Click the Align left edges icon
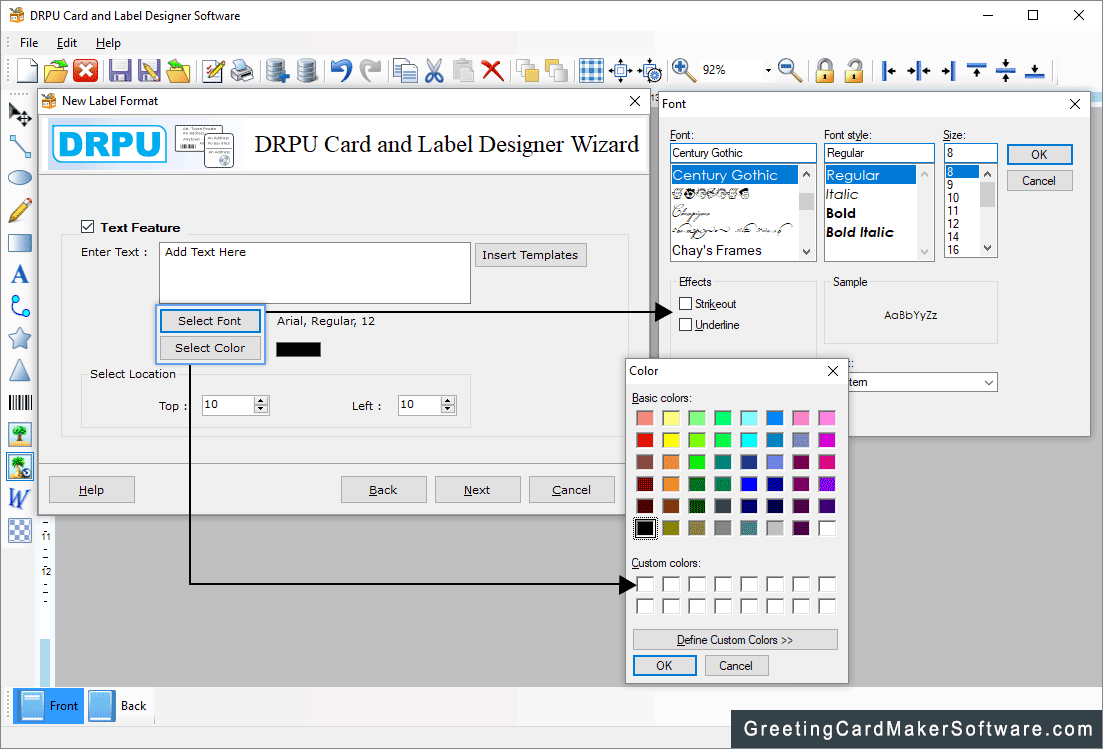This screenshot has width=1103, height=749. [889, 70]
